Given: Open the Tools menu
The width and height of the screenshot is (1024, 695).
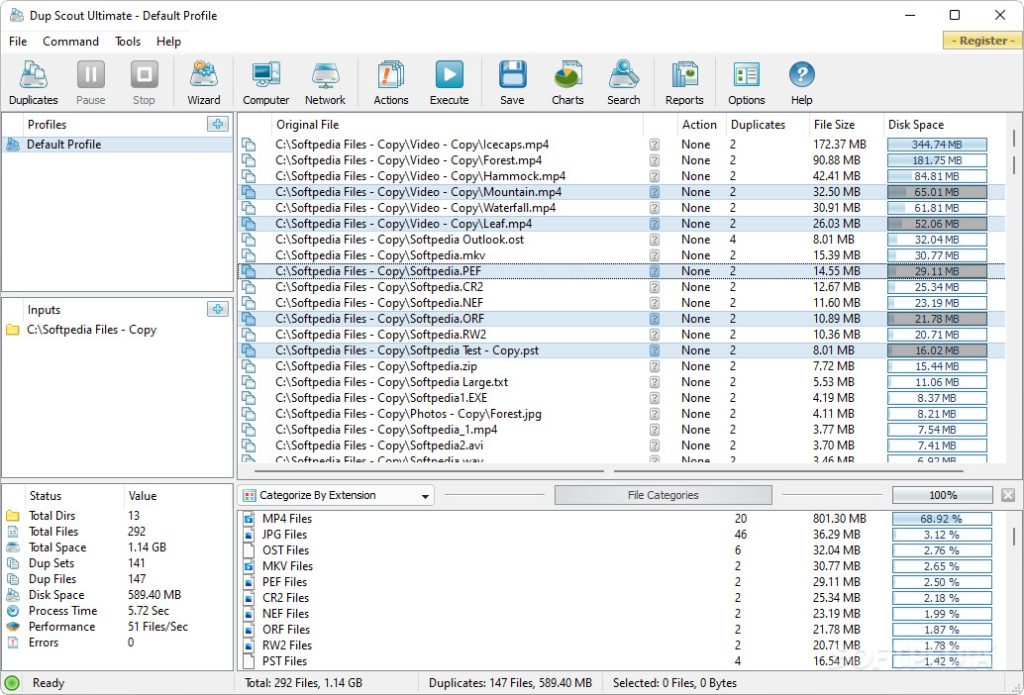Looking at the screenshot, I should [128, 41].
